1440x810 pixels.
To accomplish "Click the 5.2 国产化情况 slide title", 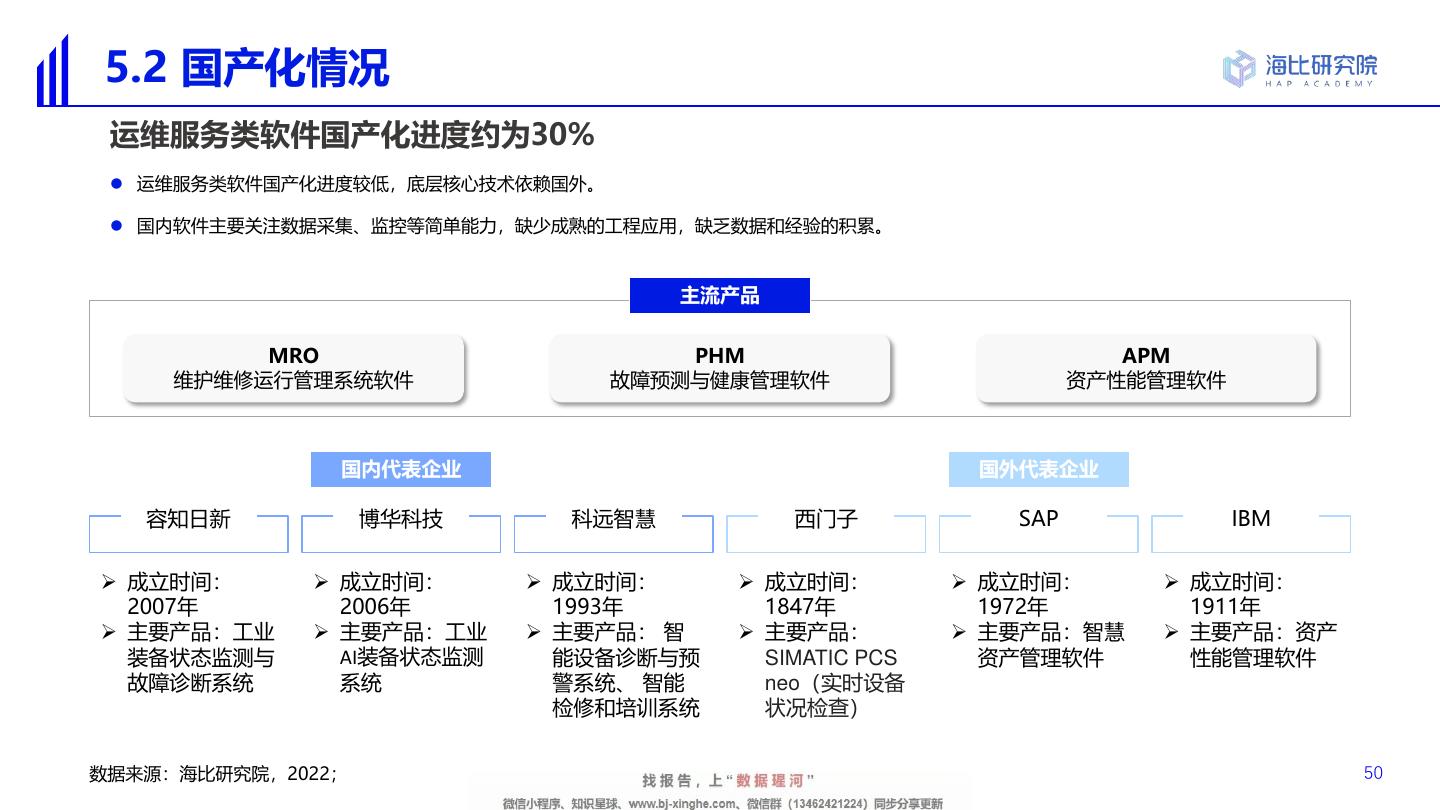I will (x=247, y=68).
